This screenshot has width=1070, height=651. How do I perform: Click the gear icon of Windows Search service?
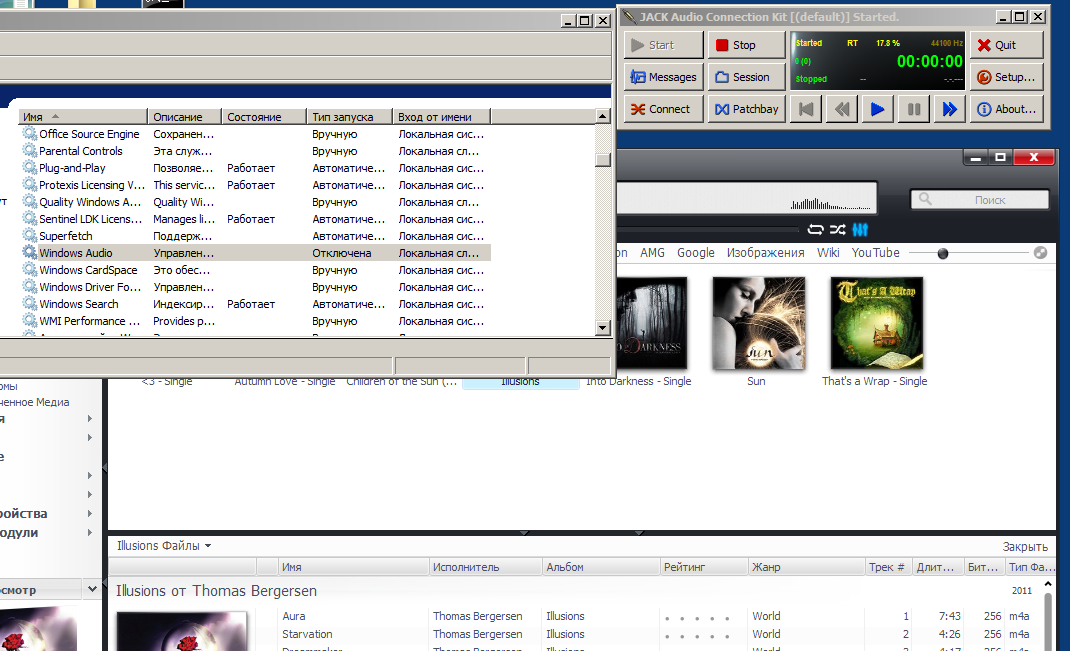[x=29, y=304]
